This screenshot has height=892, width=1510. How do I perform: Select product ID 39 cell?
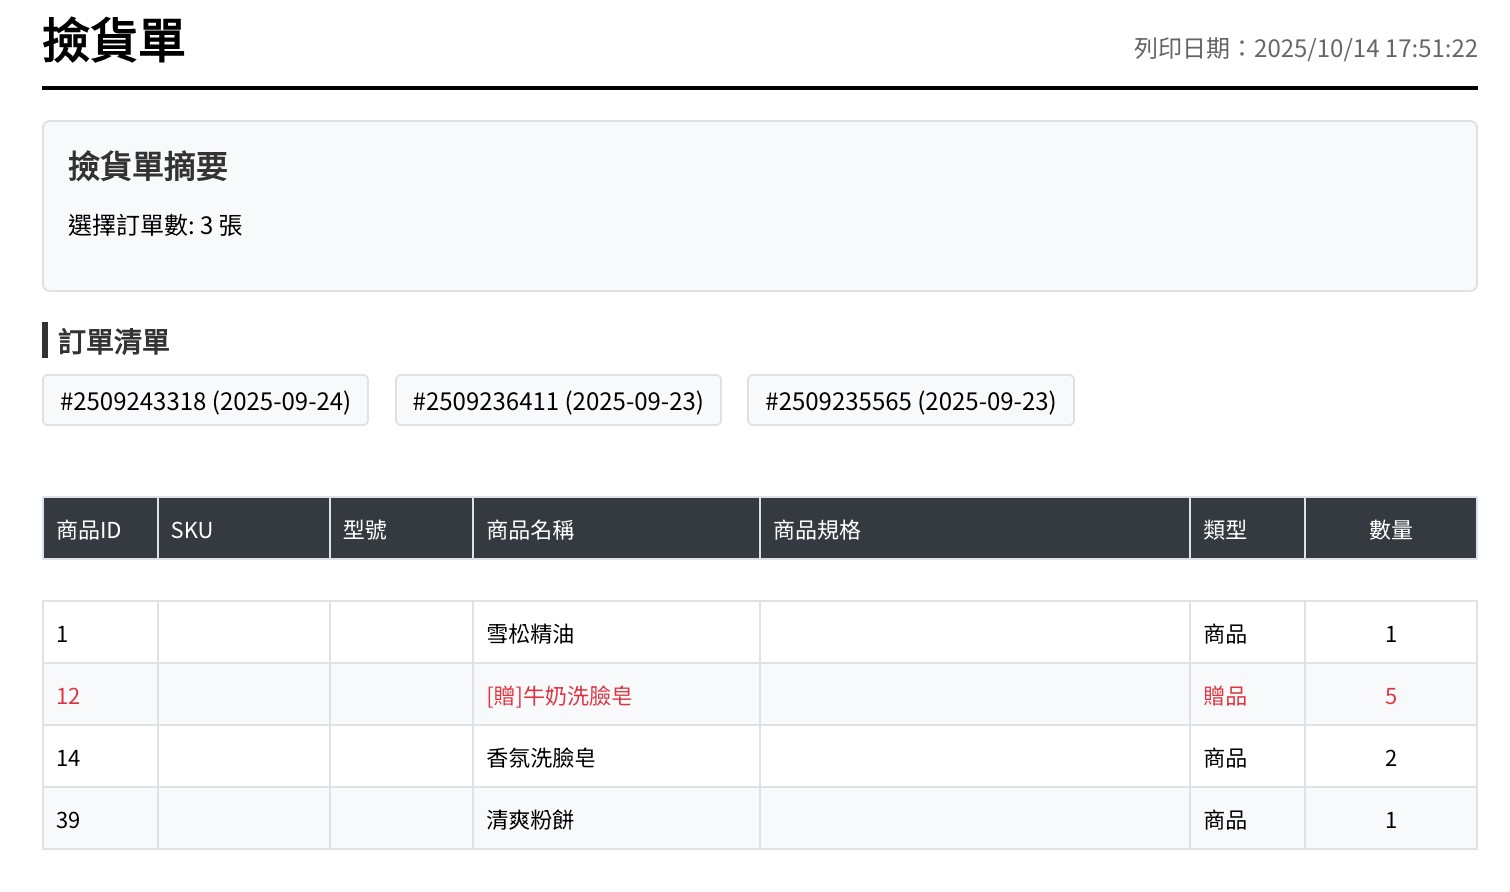pos(68,820)
